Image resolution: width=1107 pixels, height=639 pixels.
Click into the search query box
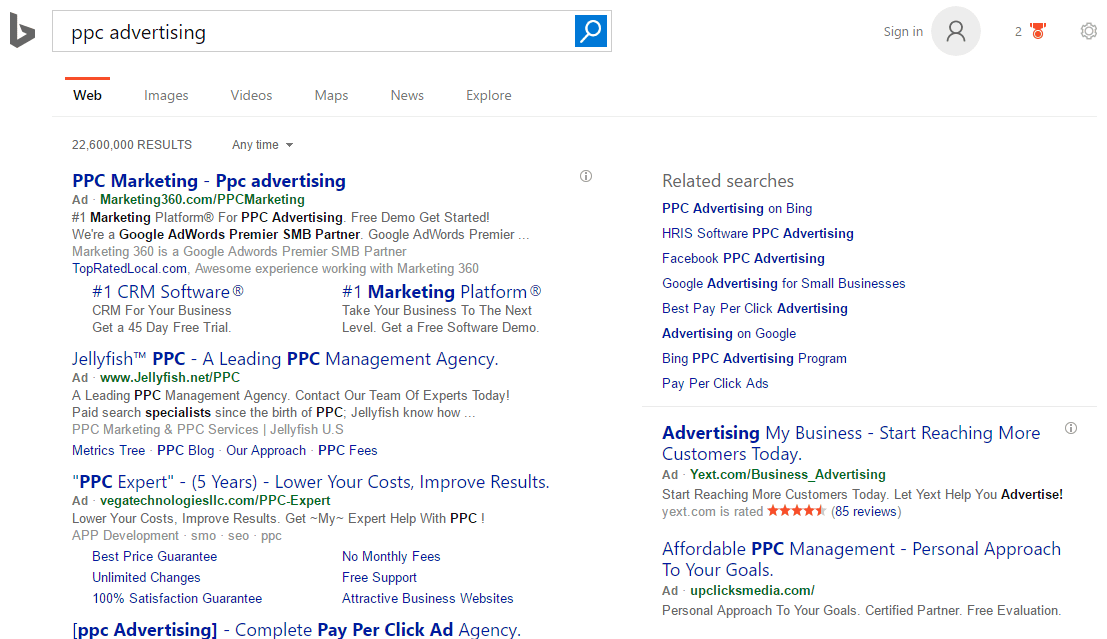[x=314, y=32]
